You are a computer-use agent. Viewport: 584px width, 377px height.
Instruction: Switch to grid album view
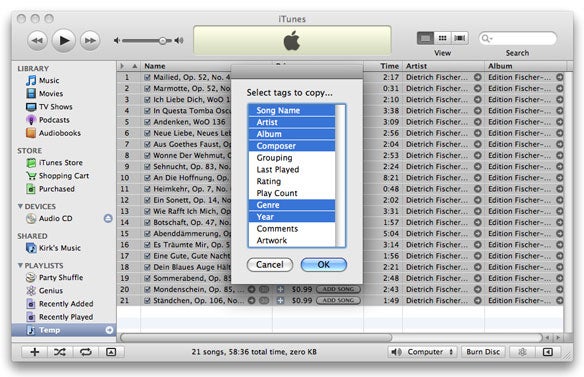pos(442,38)
